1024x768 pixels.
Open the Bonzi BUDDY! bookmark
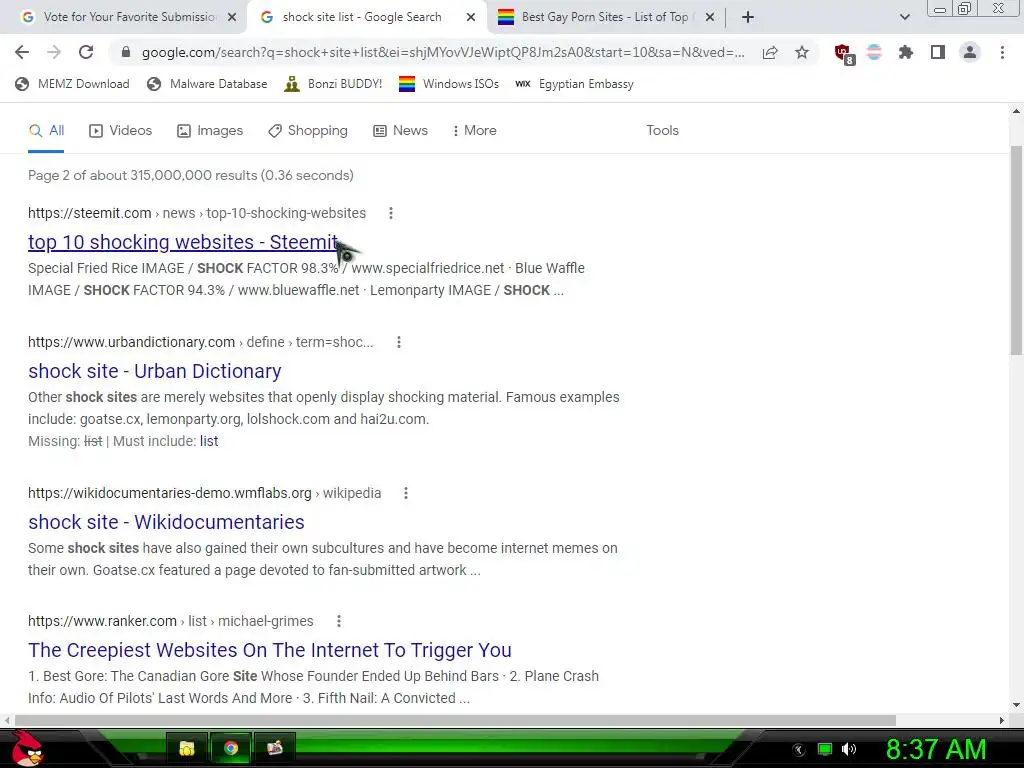333,84
